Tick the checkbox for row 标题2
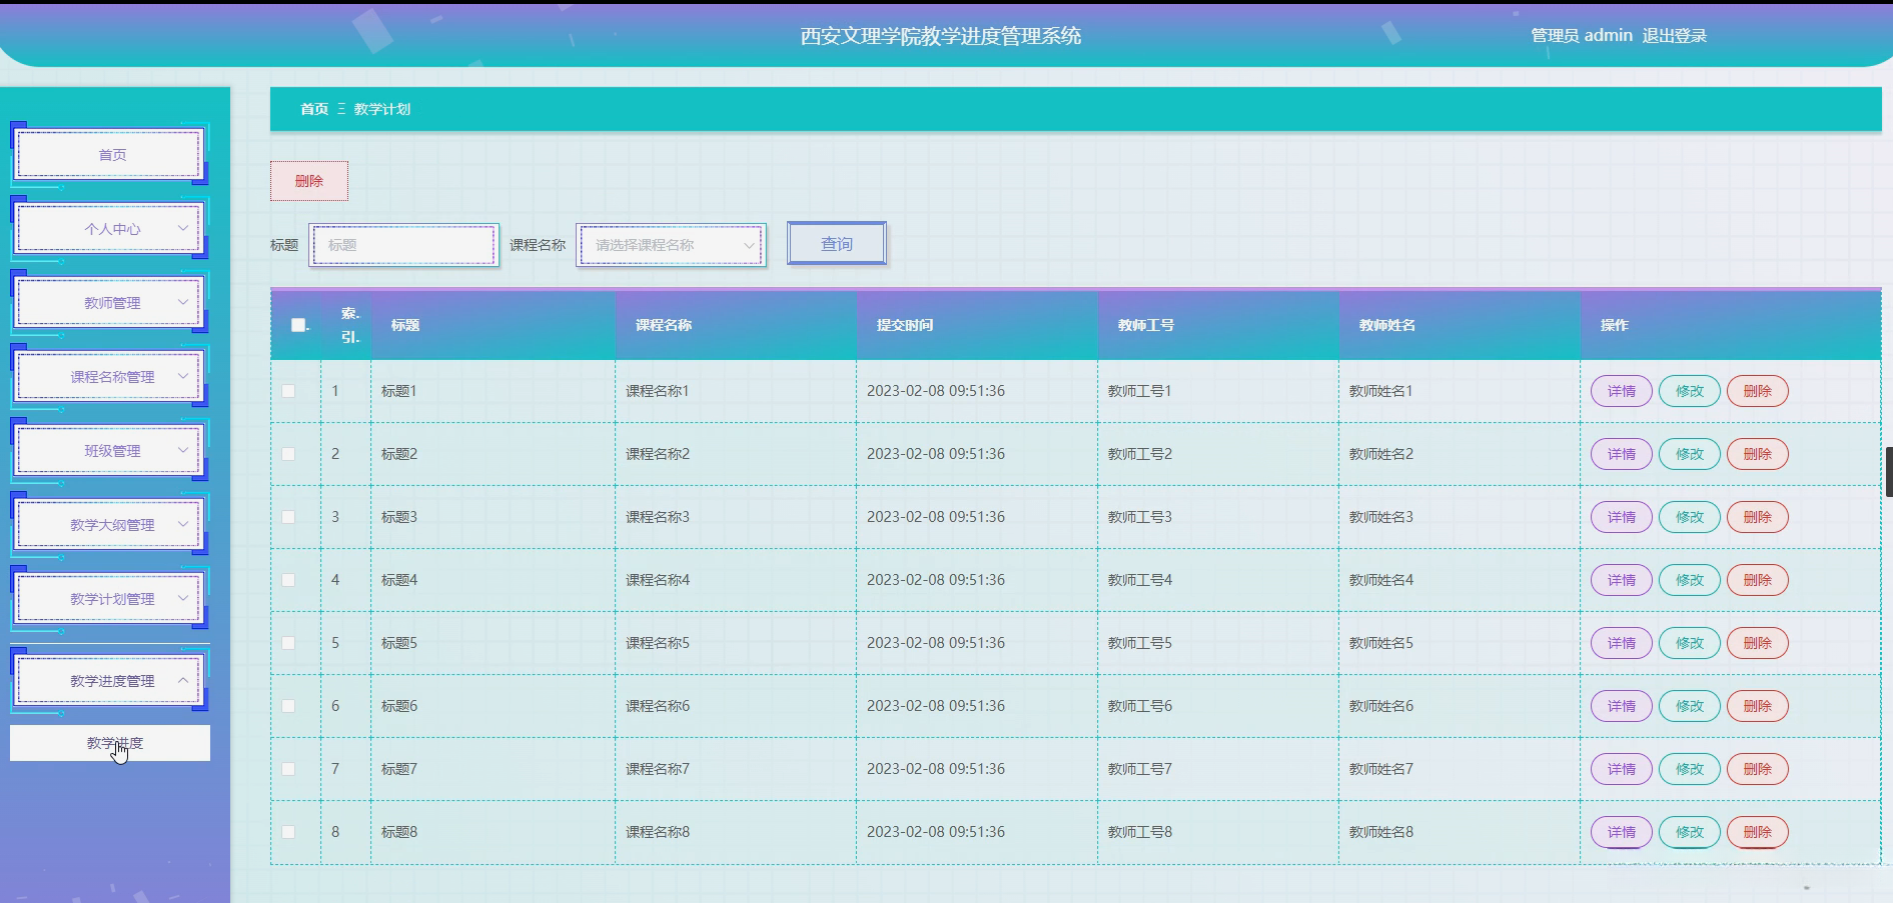 288,454
